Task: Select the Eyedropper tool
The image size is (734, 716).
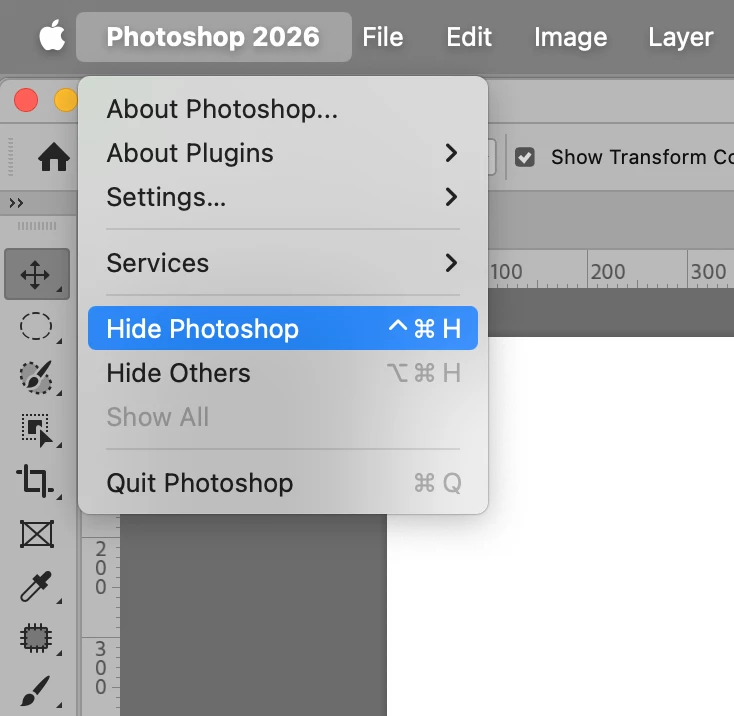Action: (36, 586)
